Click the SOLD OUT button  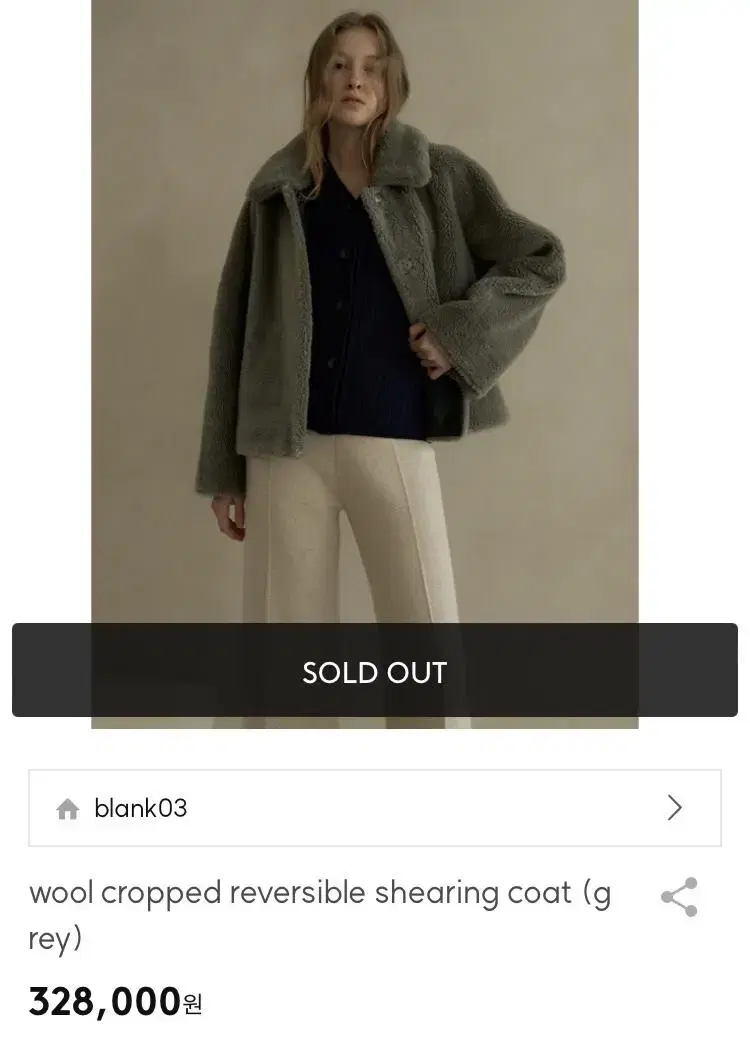375,670
